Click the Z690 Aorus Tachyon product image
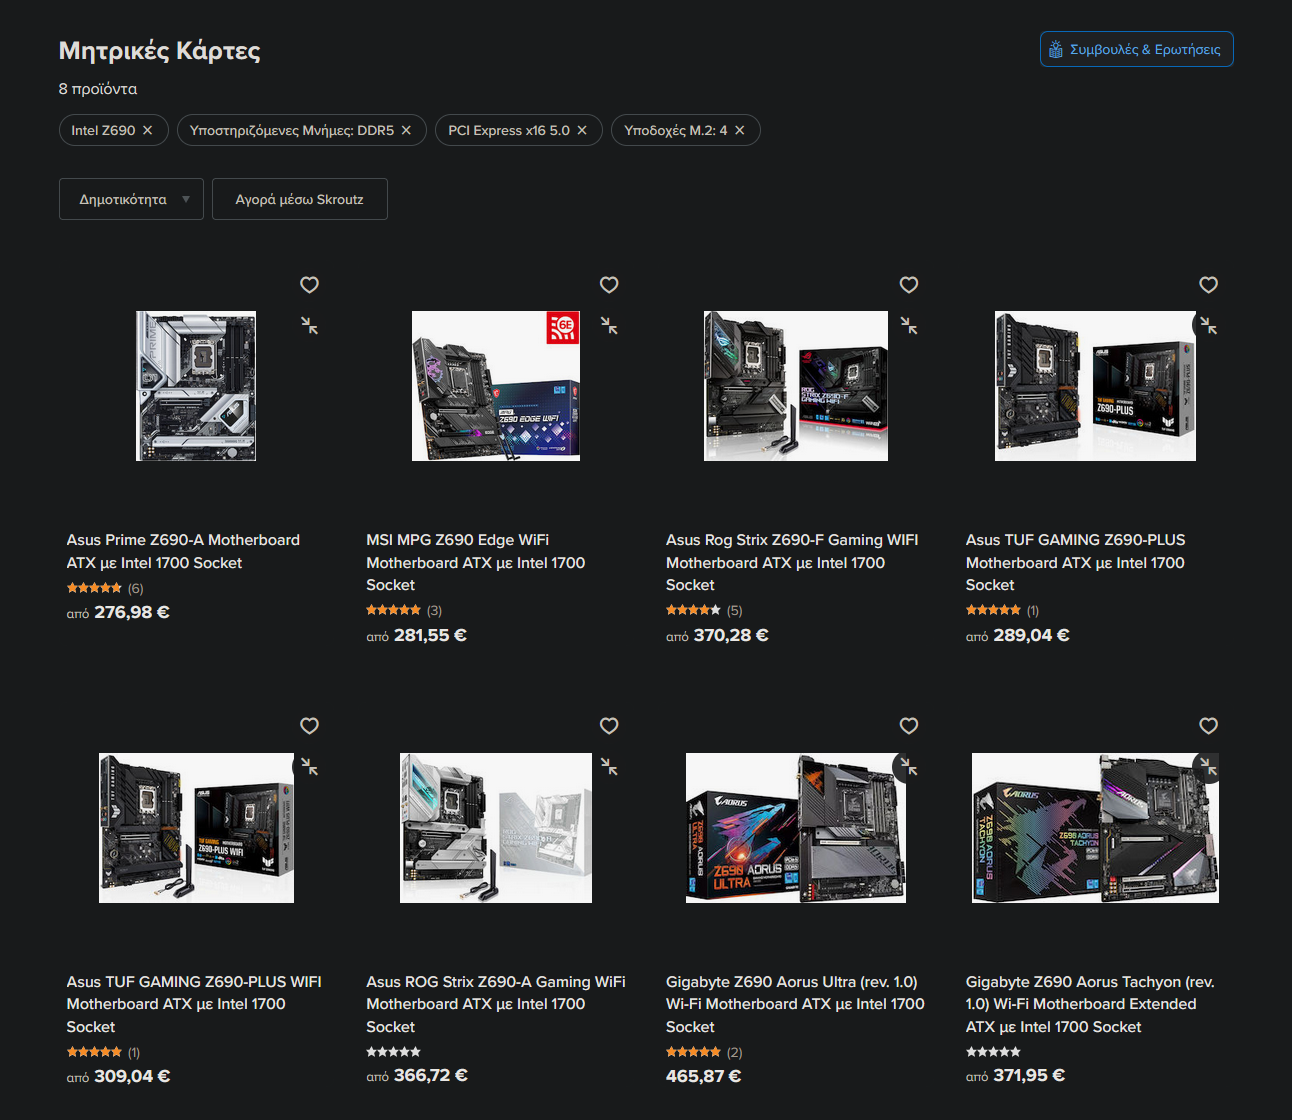This screenshot has height=1120, width=1292. (1095, 828)
